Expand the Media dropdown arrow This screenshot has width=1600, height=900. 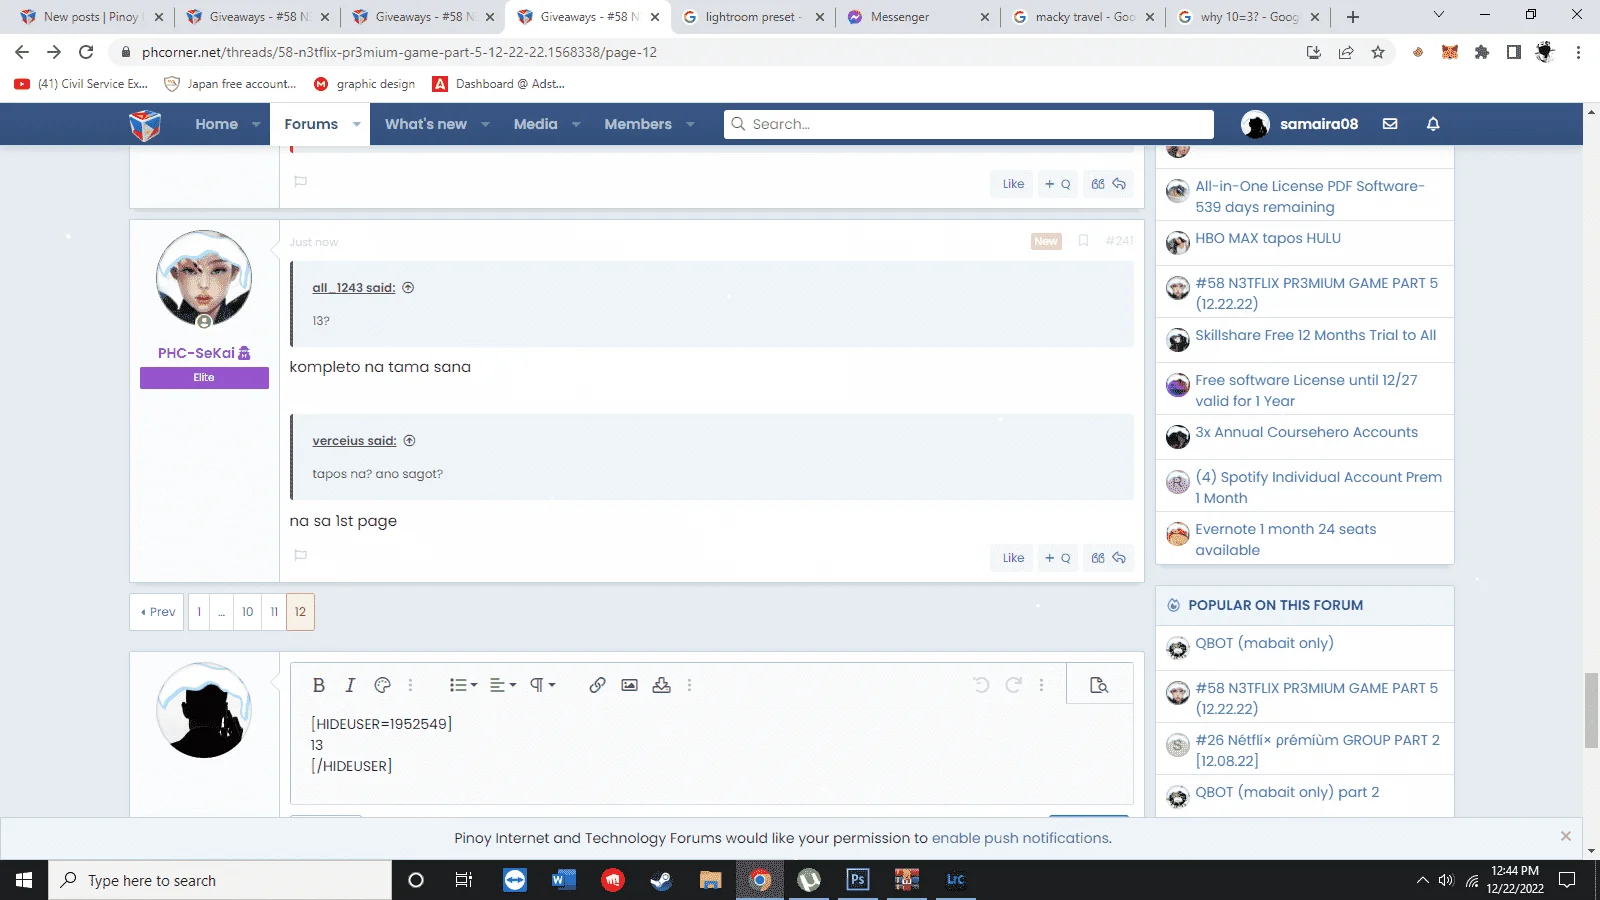tap(576, 124)
